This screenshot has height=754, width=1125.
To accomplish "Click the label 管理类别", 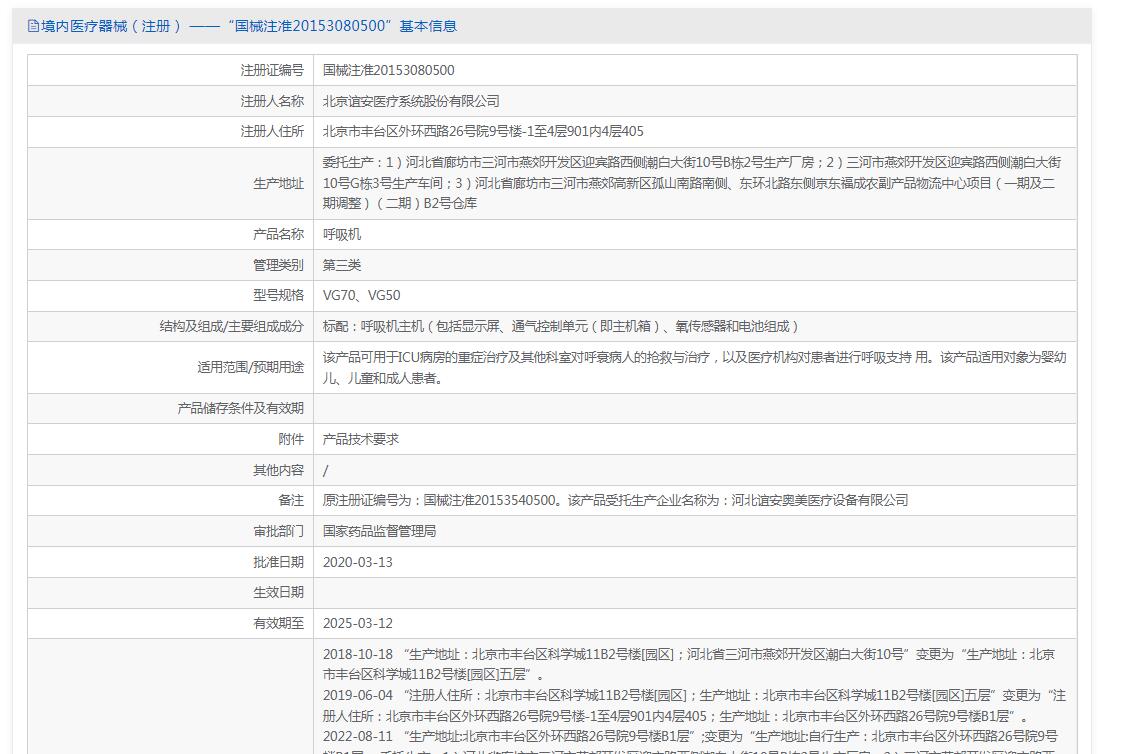I will tap(278, 265).
